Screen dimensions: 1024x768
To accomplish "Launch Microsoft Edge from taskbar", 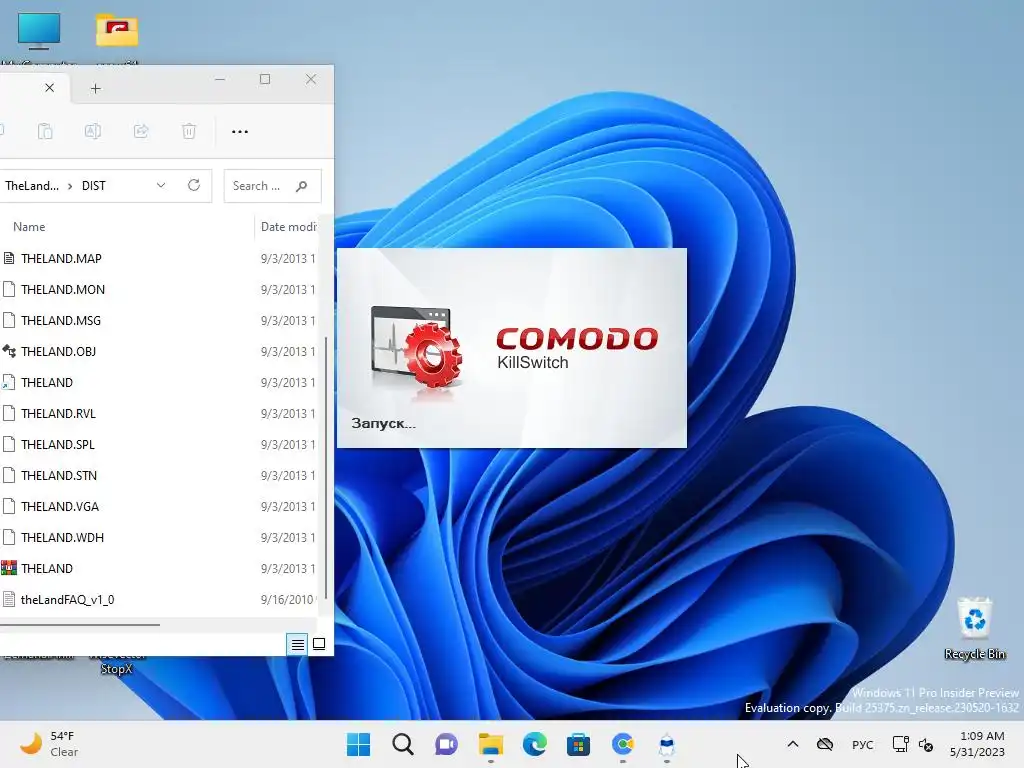I will tap(535, 744).
